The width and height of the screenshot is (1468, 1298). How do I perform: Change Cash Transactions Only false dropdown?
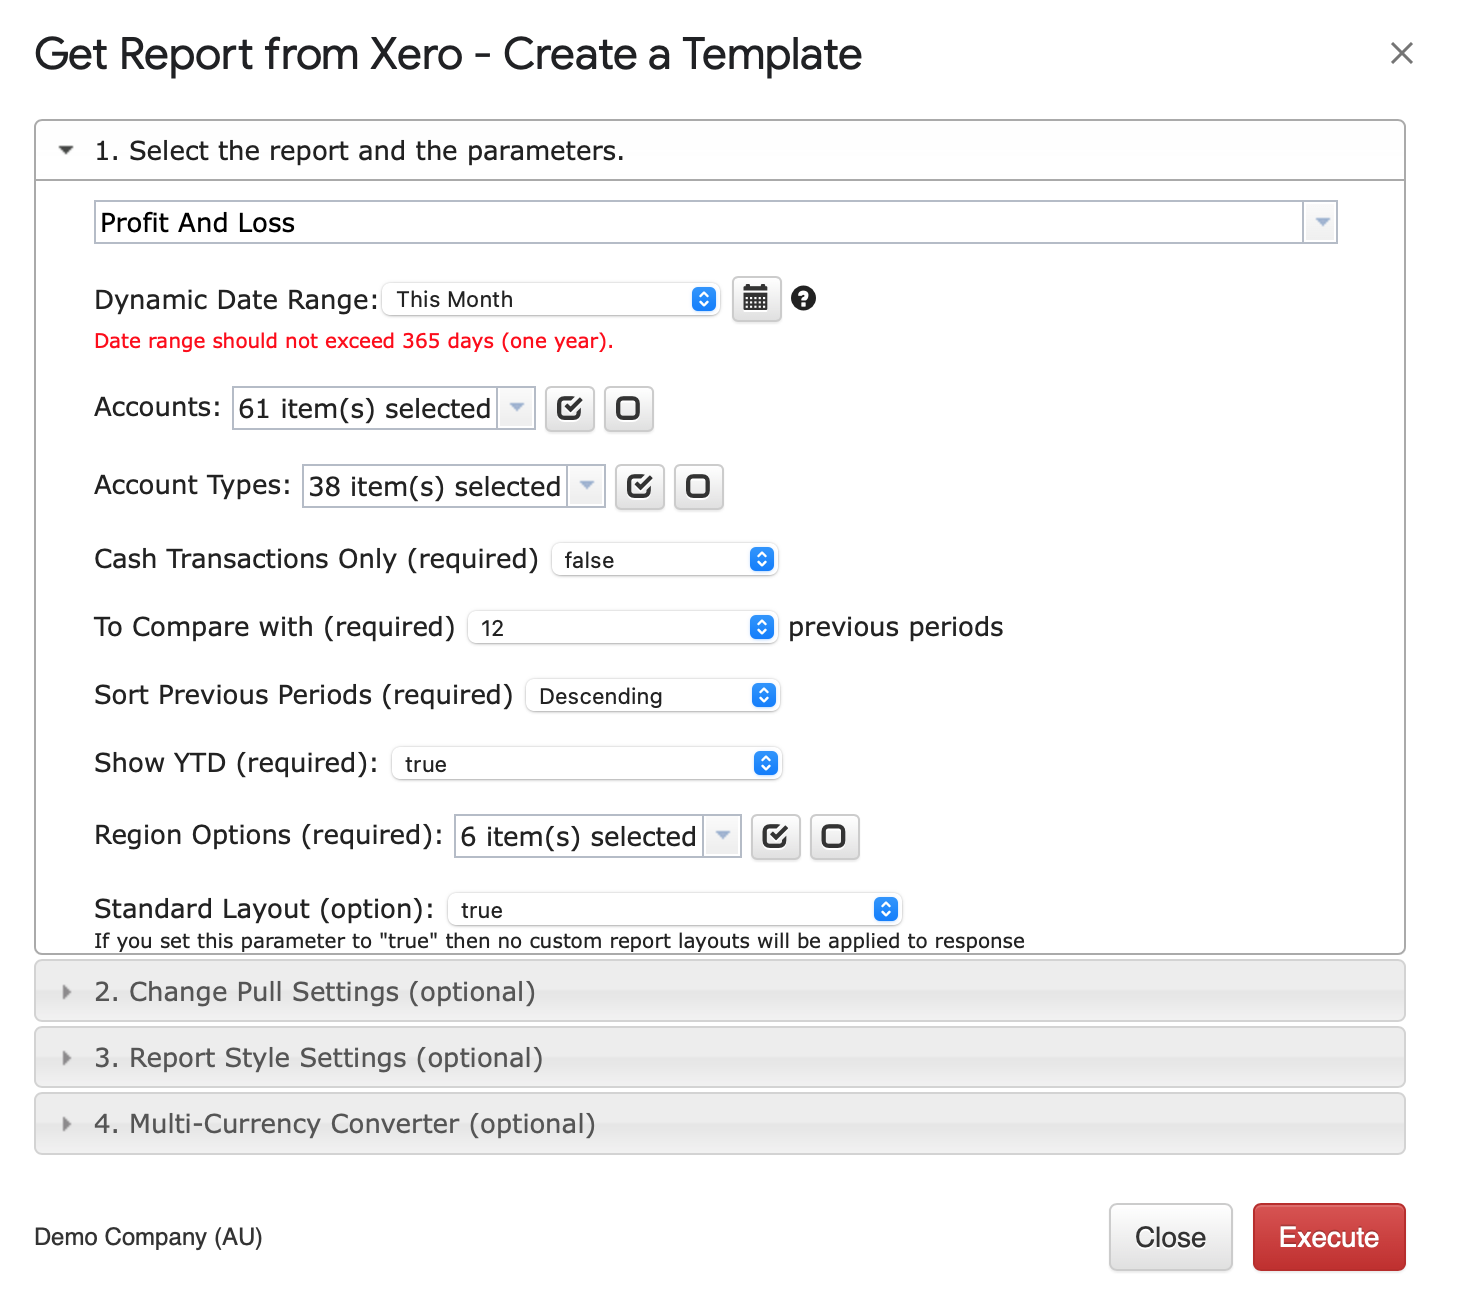click(665, 560)
